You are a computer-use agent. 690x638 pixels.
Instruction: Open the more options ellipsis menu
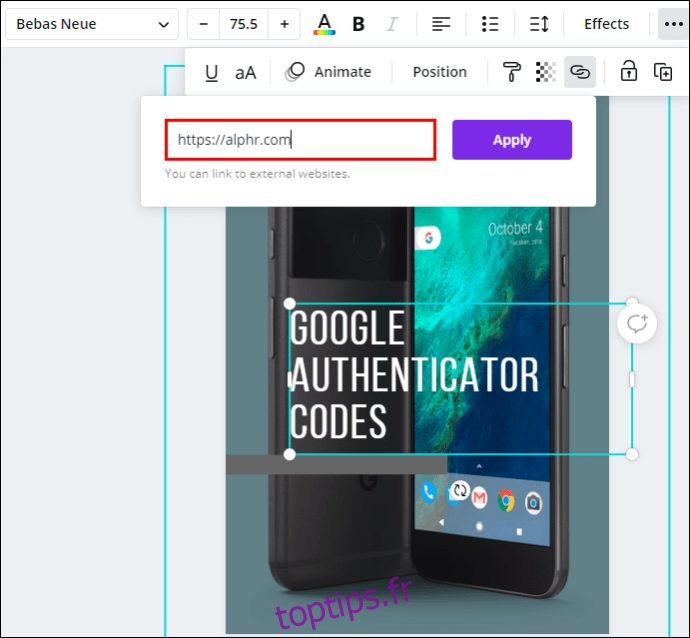click(x=674, y=24)
